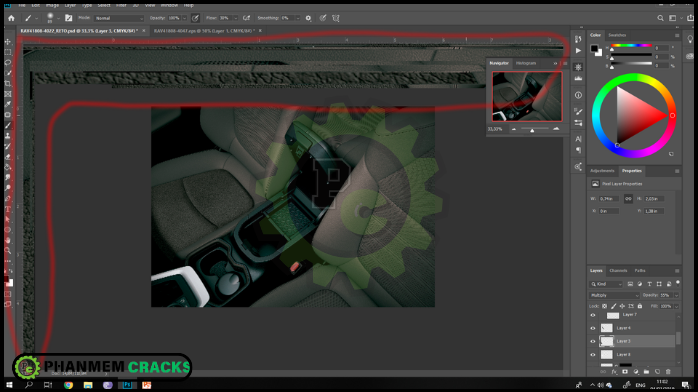Open the layer blend mode Multiply dropdown
The image size is (698, 392).
(x=614, y=295)
